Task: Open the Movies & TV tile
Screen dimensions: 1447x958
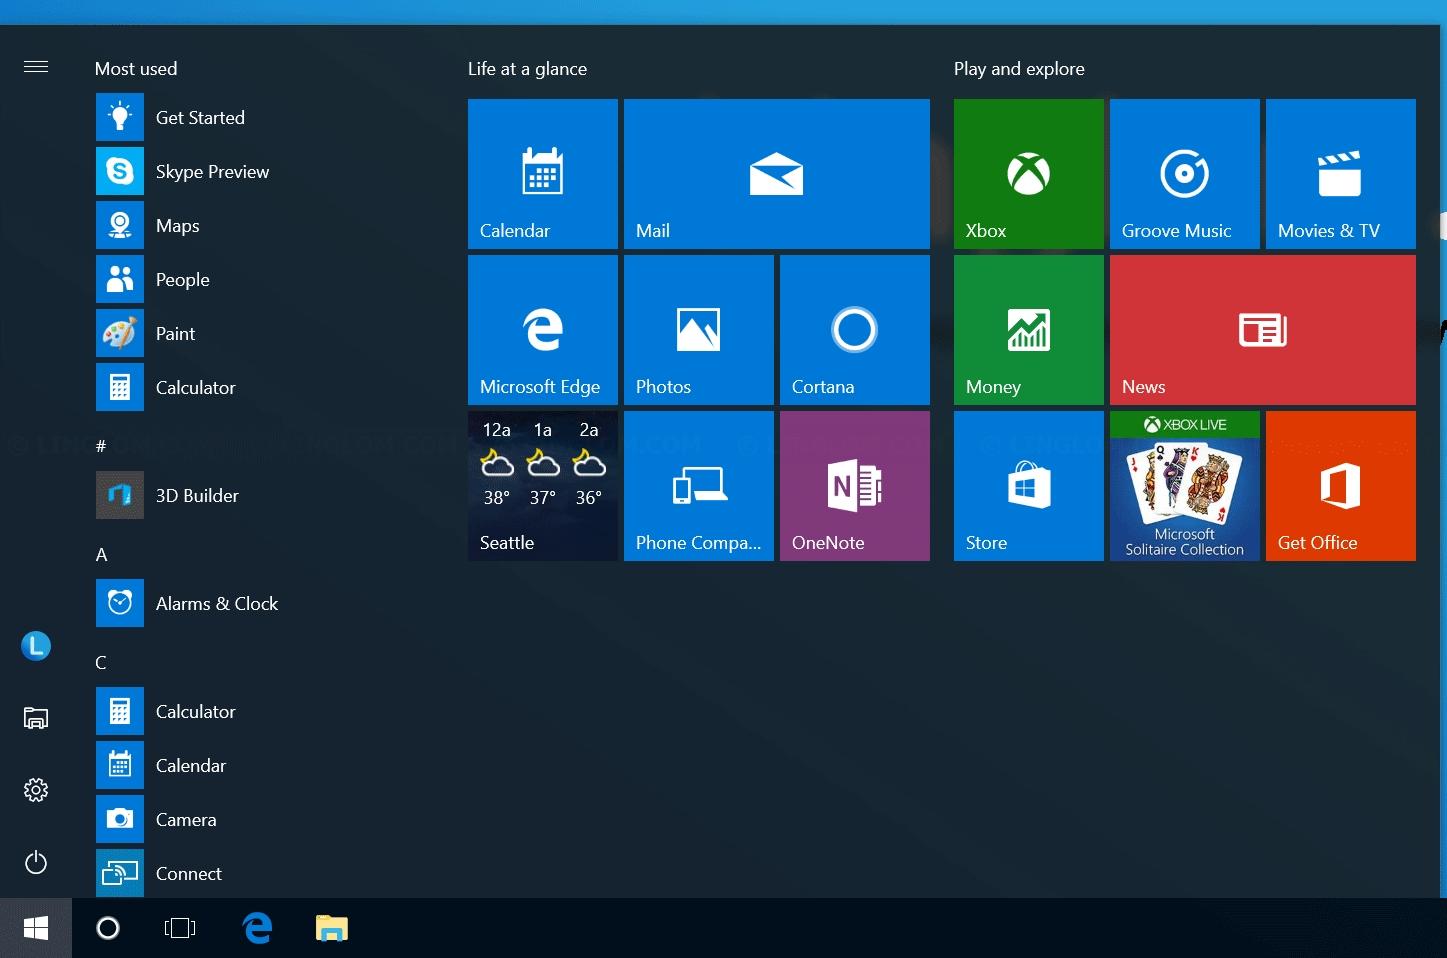Action: (x=1340, y=174)
